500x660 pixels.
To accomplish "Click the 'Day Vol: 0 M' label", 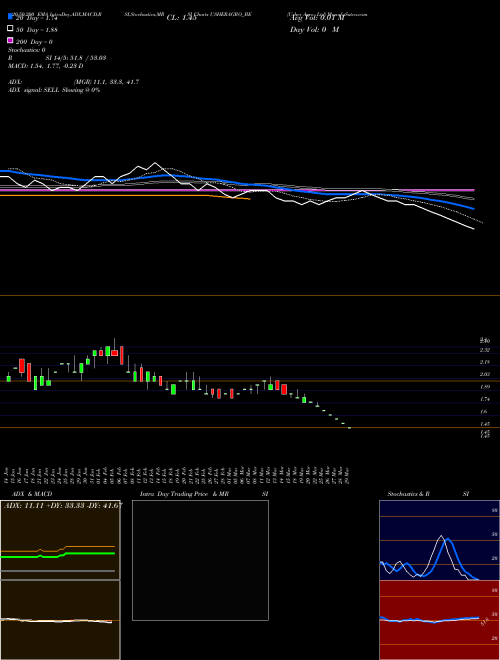I will (x=314, y=30).
